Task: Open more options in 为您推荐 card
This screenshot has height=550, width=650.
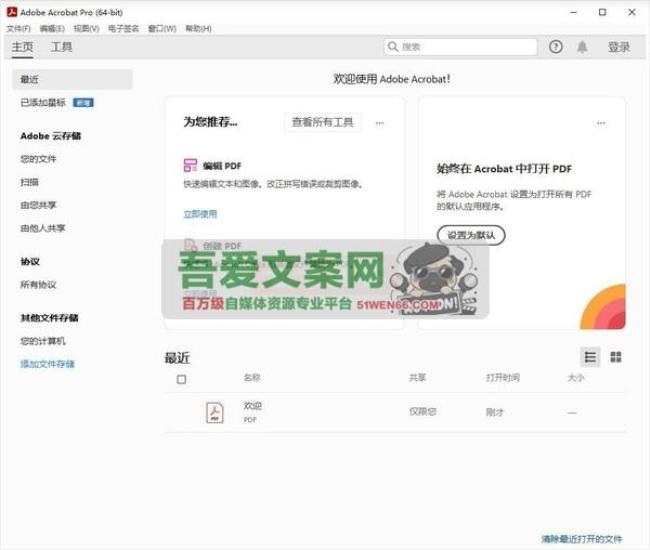Action: click(380, 123)
